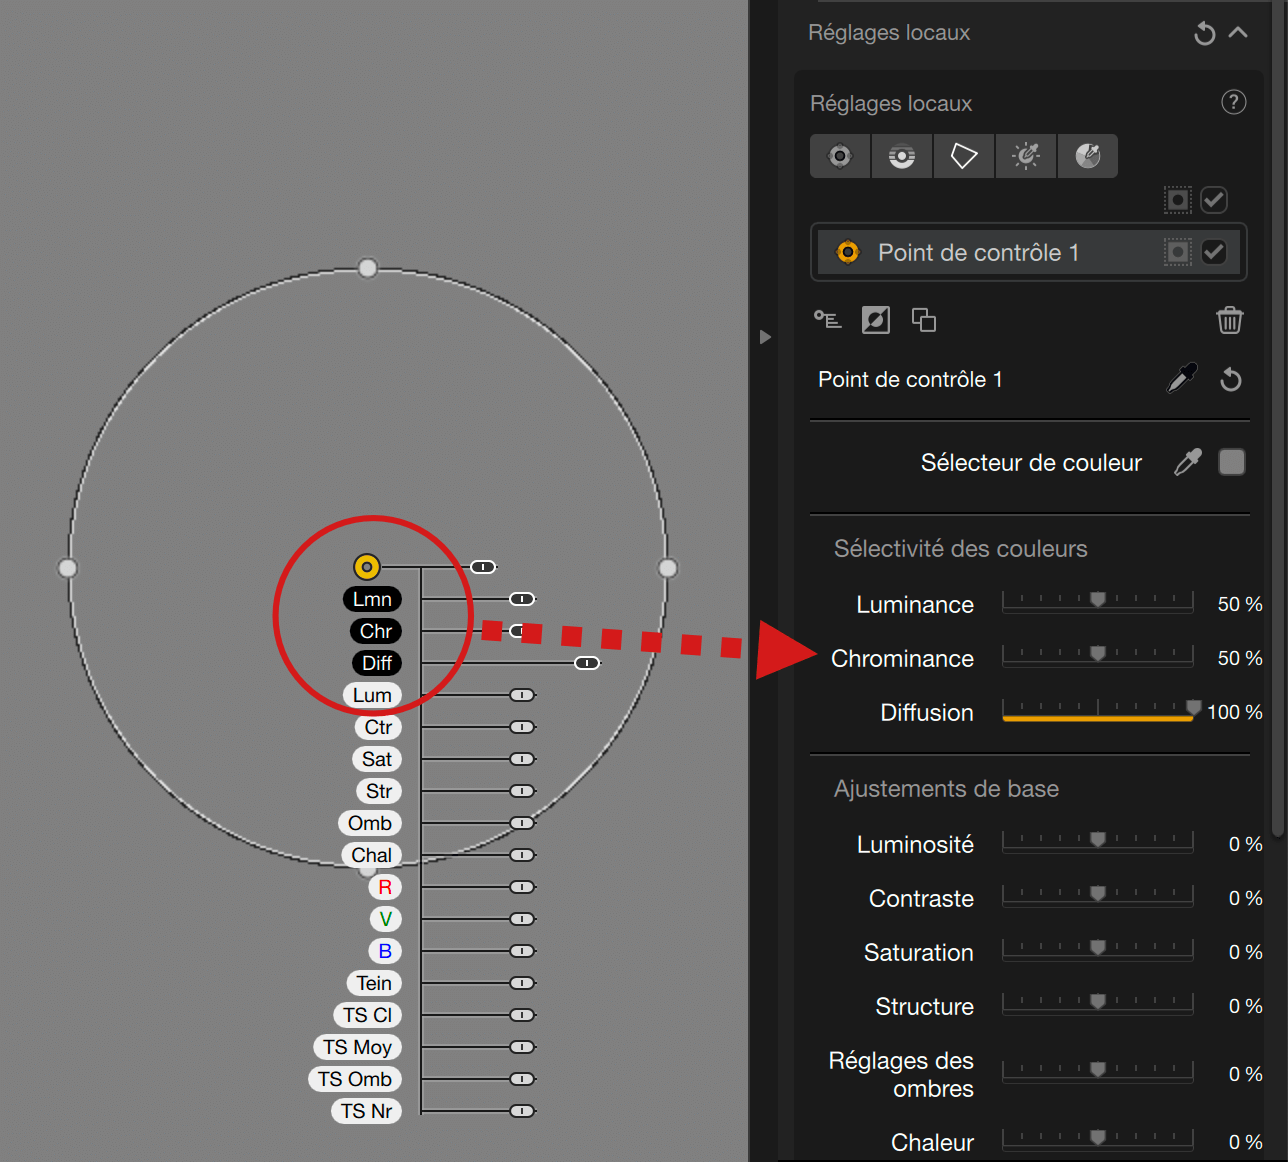Image resolution: width=1288 pixels, height=1162 pixels.
Task: Click the left handle of the circle
Action: [68, 568]
